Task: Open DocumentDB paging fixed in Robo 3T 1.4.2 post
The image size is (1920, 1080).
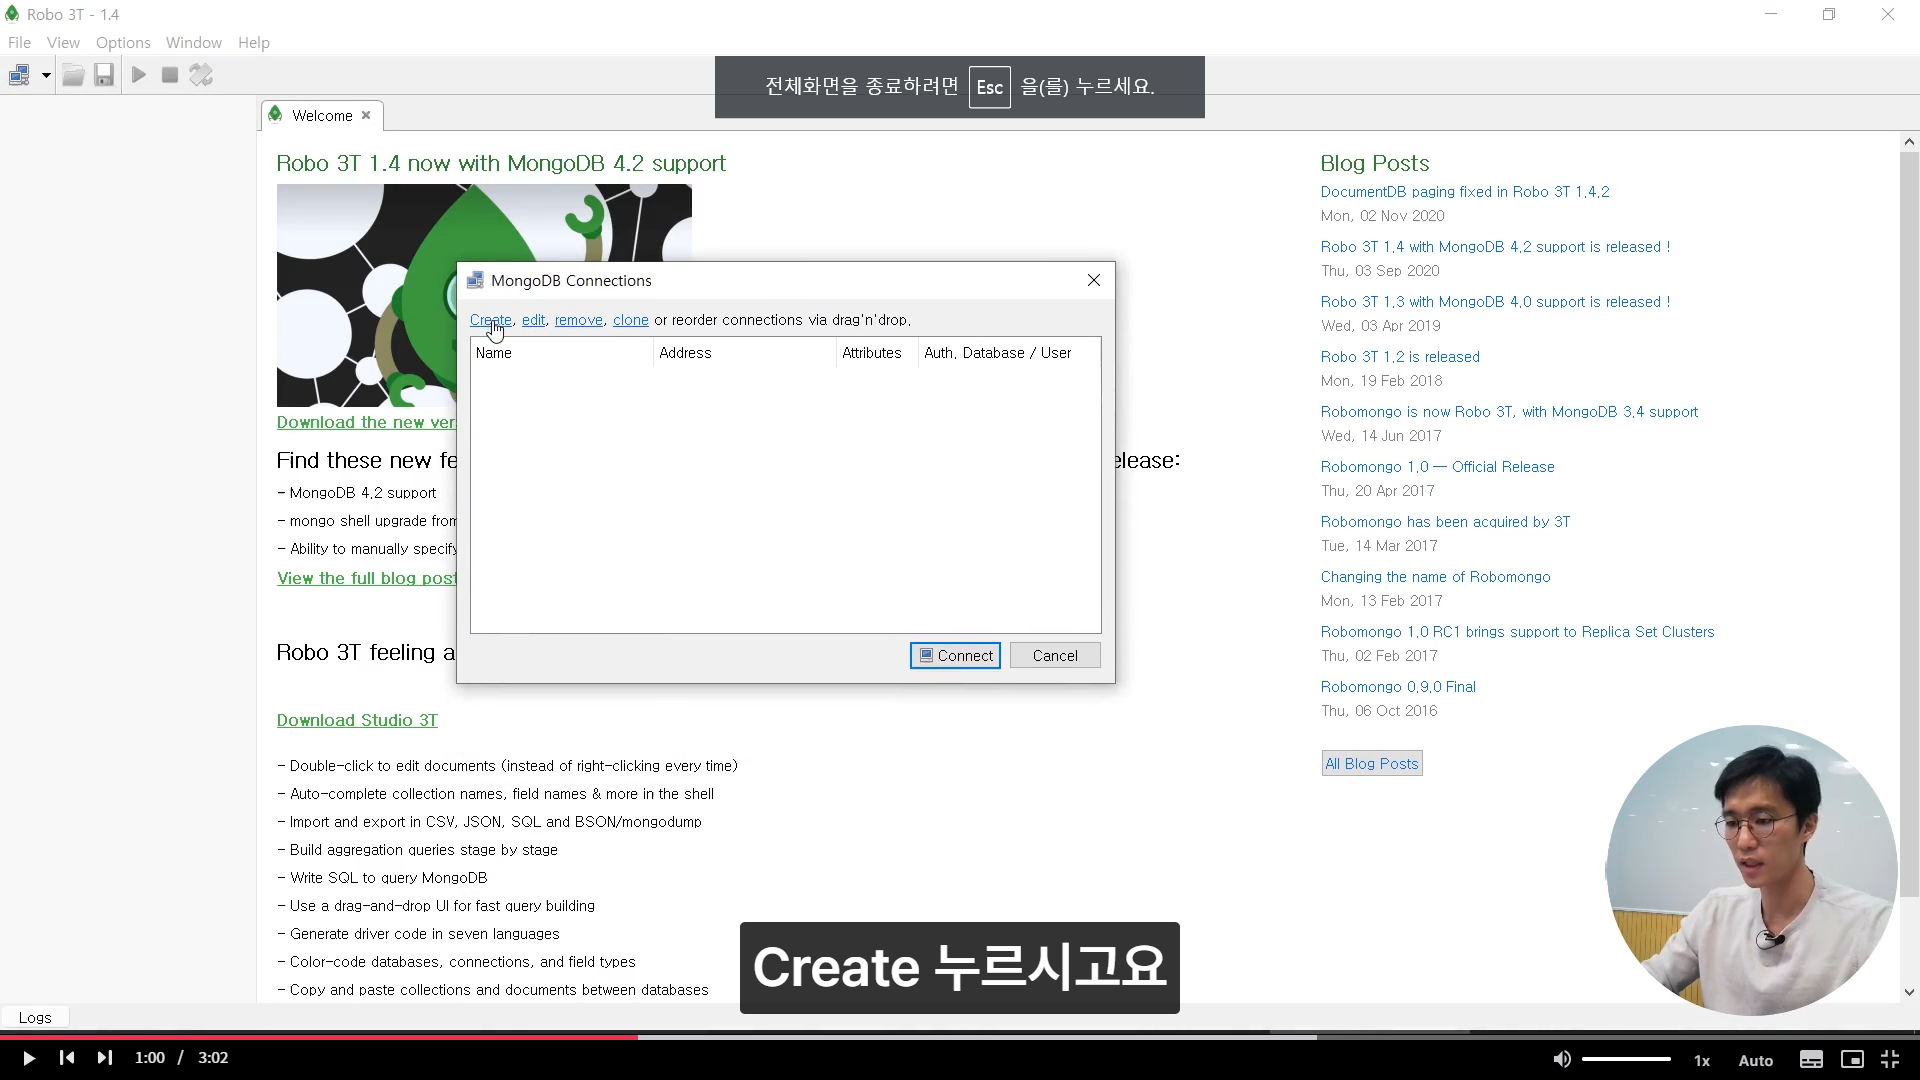Action: [x=1465, y=192]
